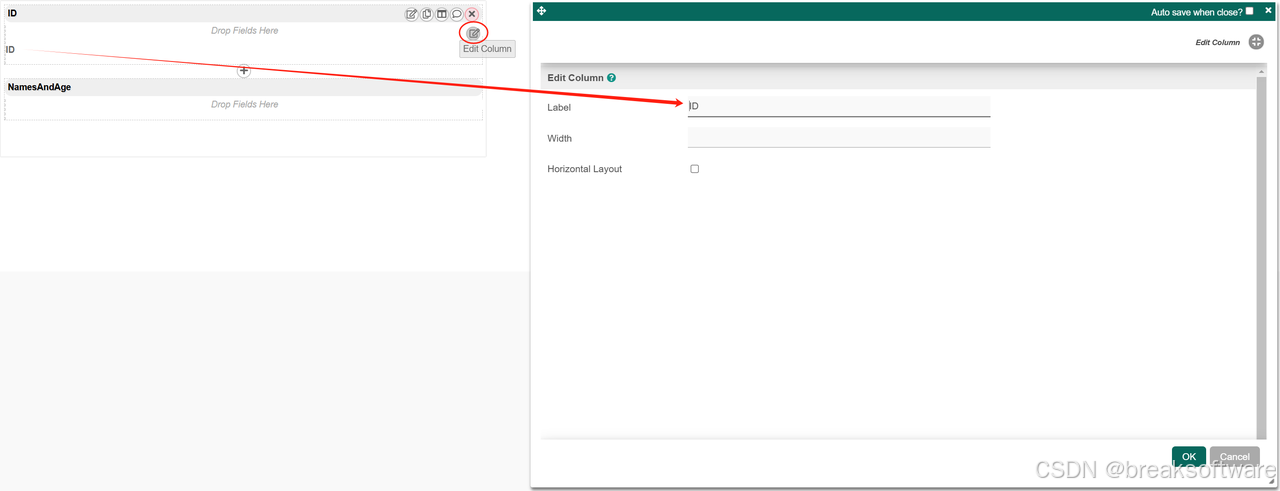Screen dimensions: 1280x491
Task: Click the Horizontal Layout label
Action: coord(584,169)
